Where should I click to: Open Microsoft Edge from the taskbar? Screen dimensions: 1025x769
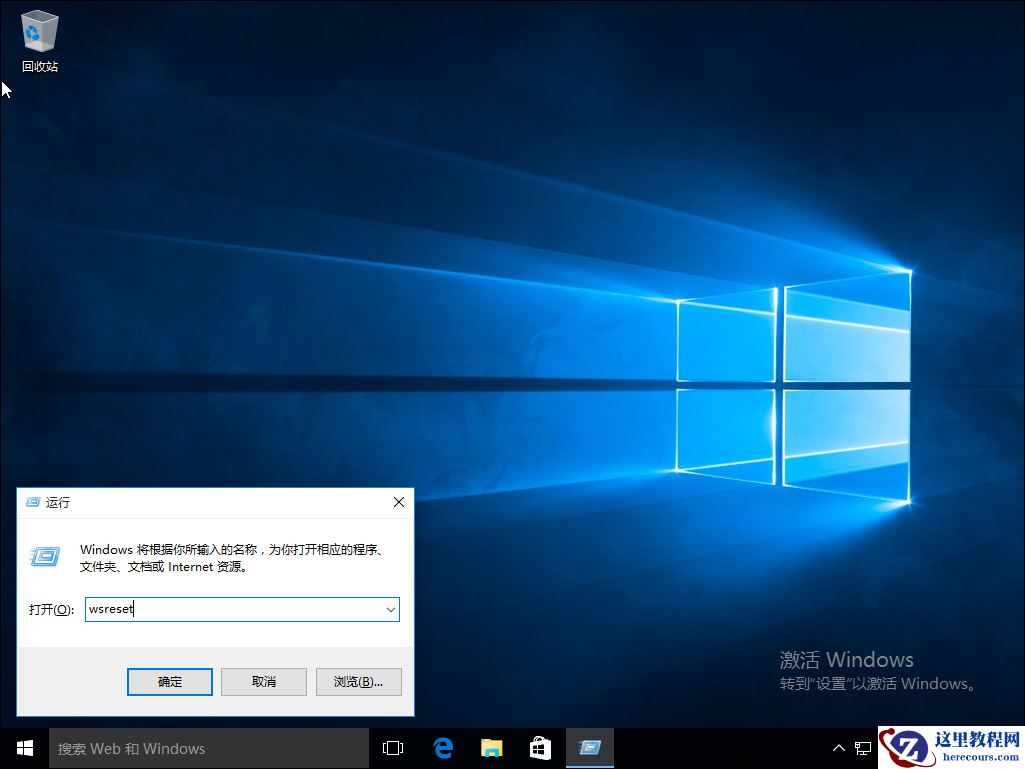[x=442, y=748]
